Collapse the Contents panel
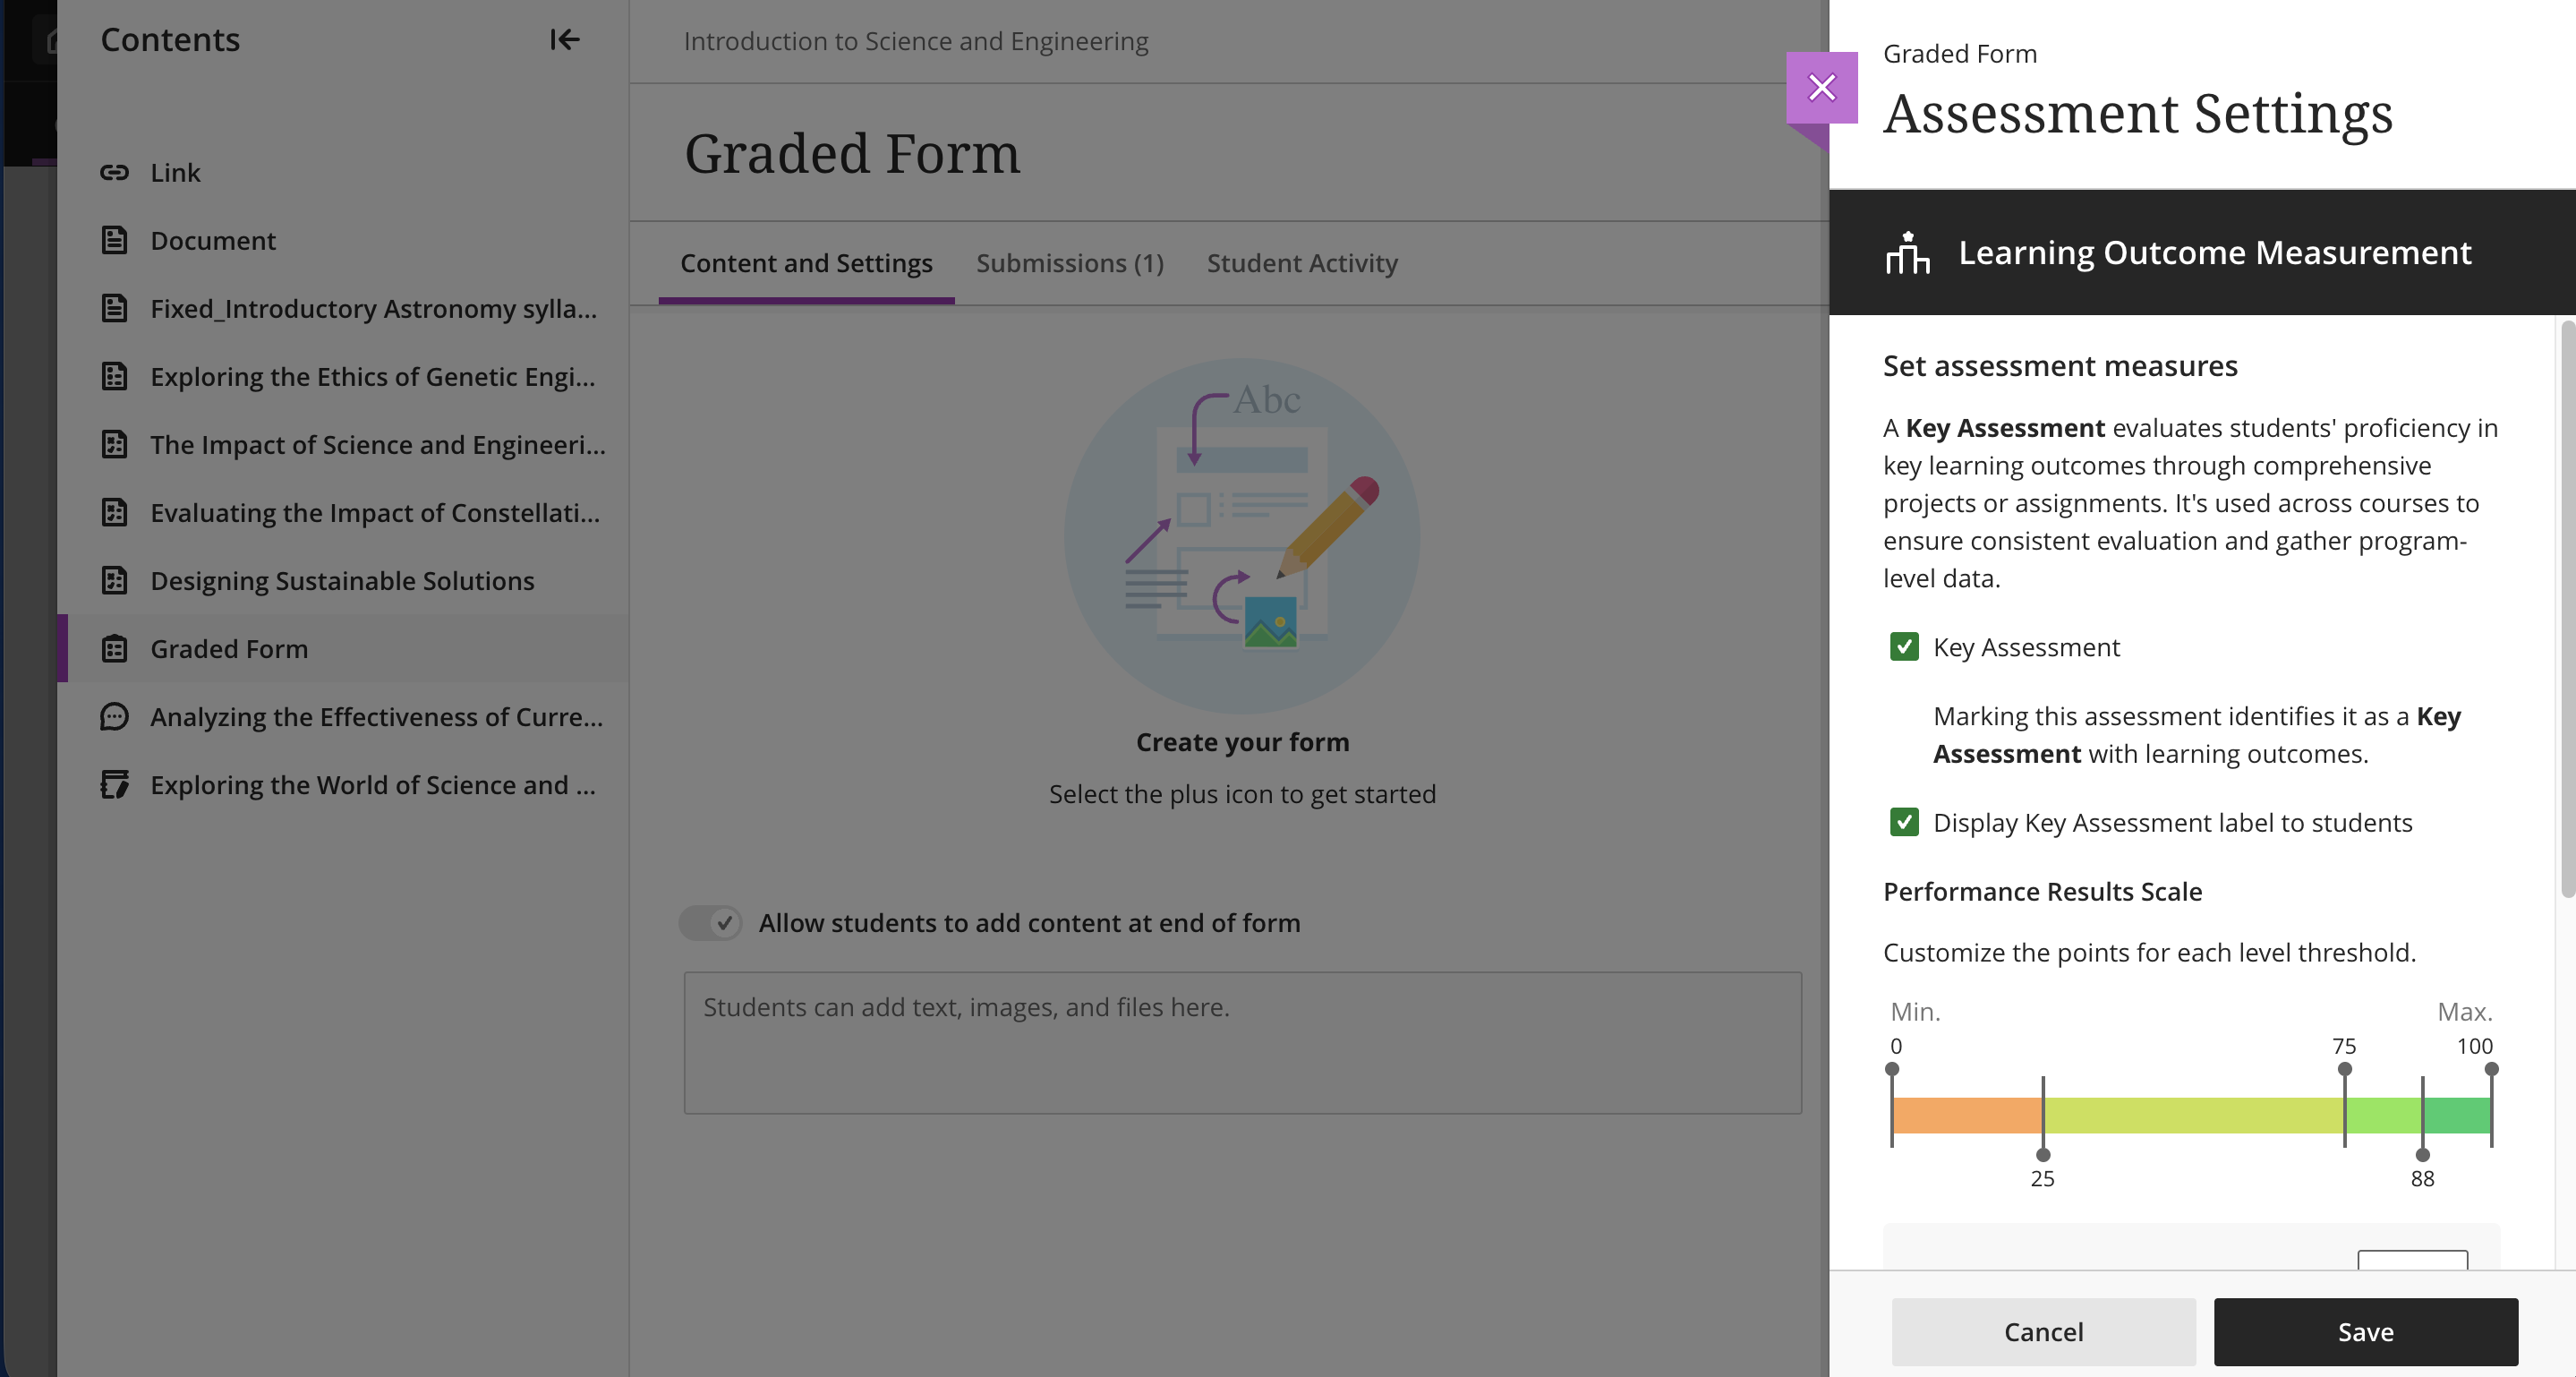2576x1377 pixels. click(x=565, y=40)
